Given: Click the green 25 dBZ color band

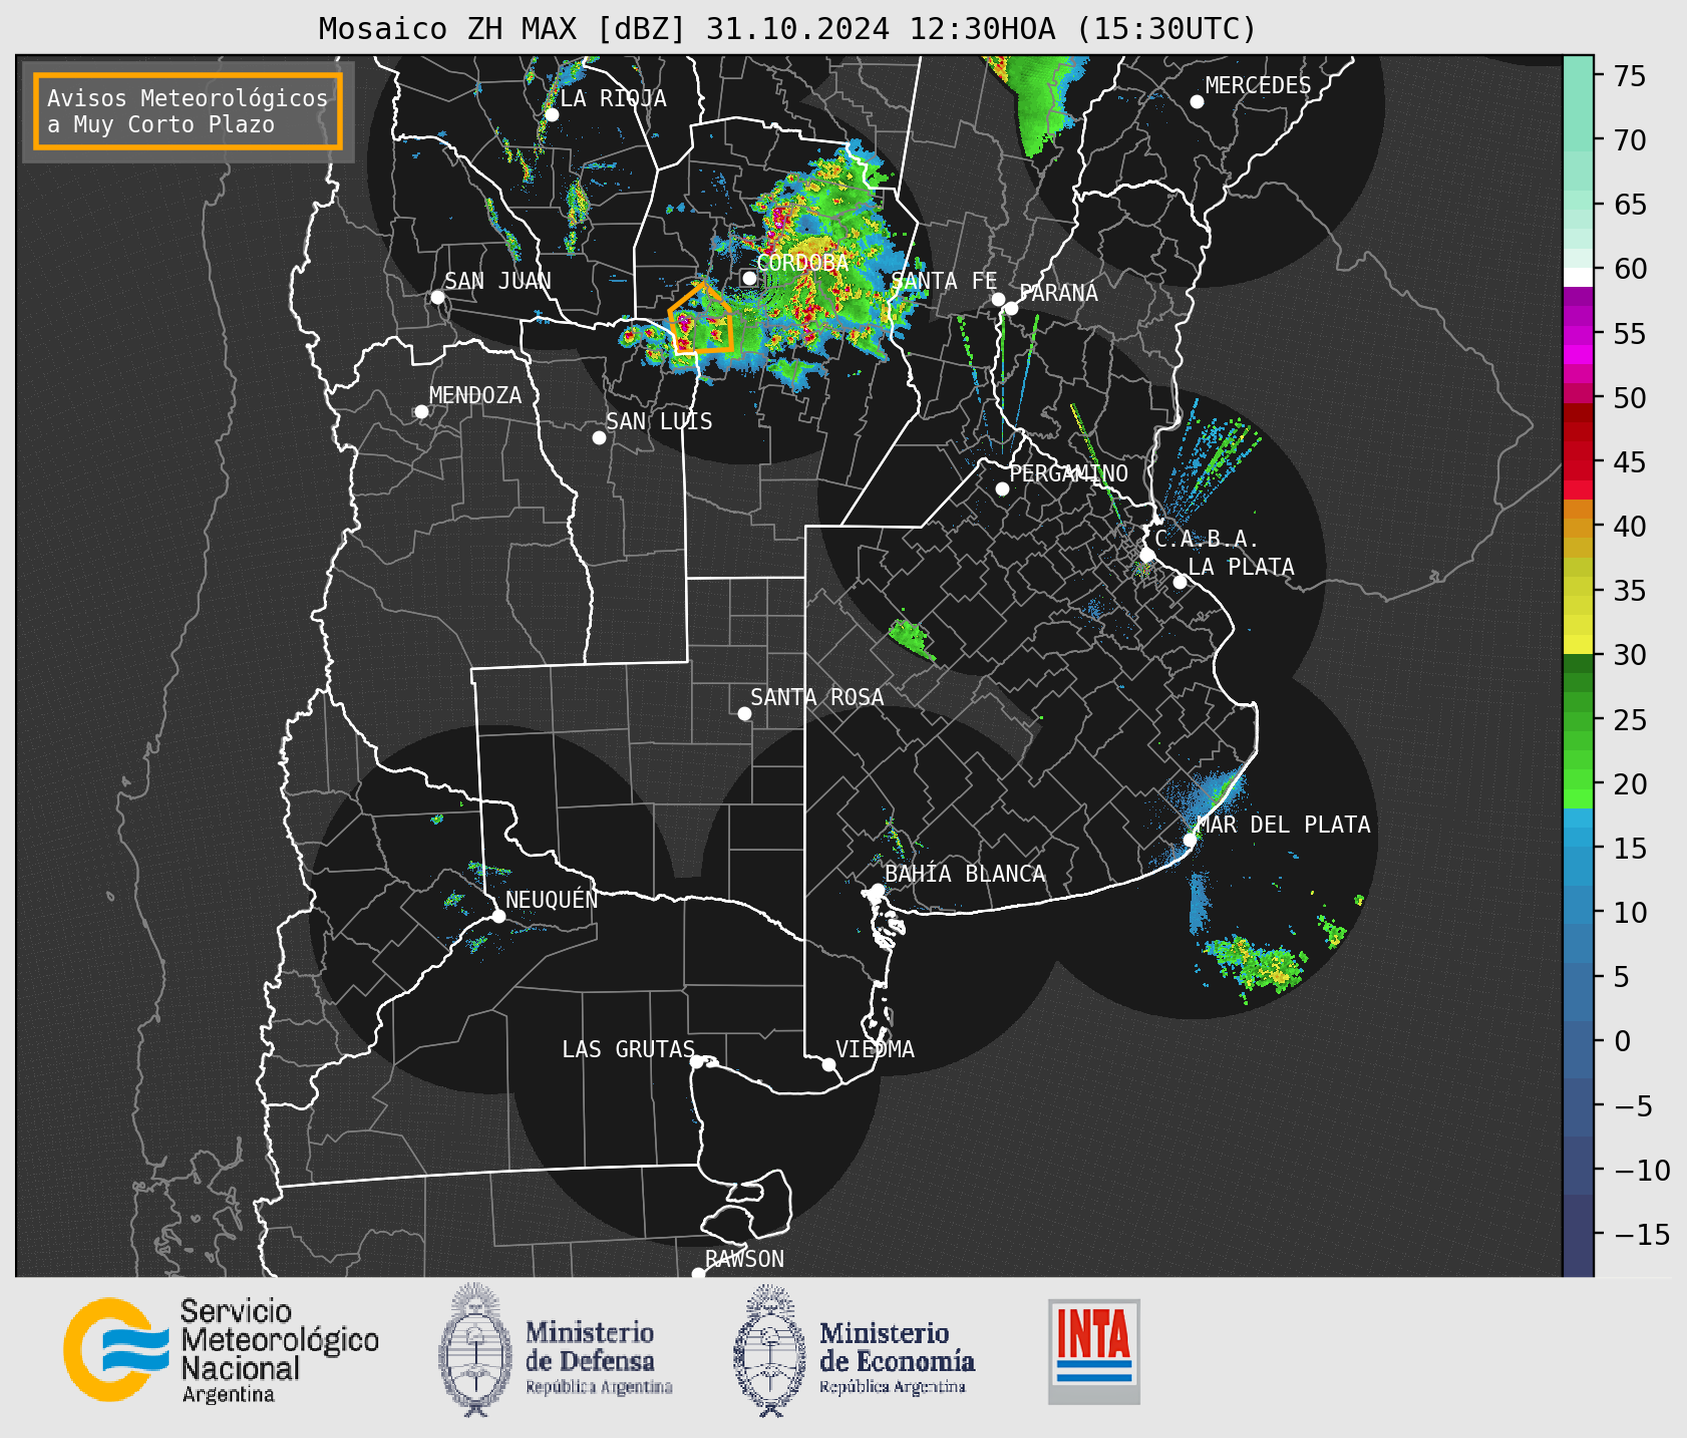Looking at the screenshot, I should [x=1578, y=720].
